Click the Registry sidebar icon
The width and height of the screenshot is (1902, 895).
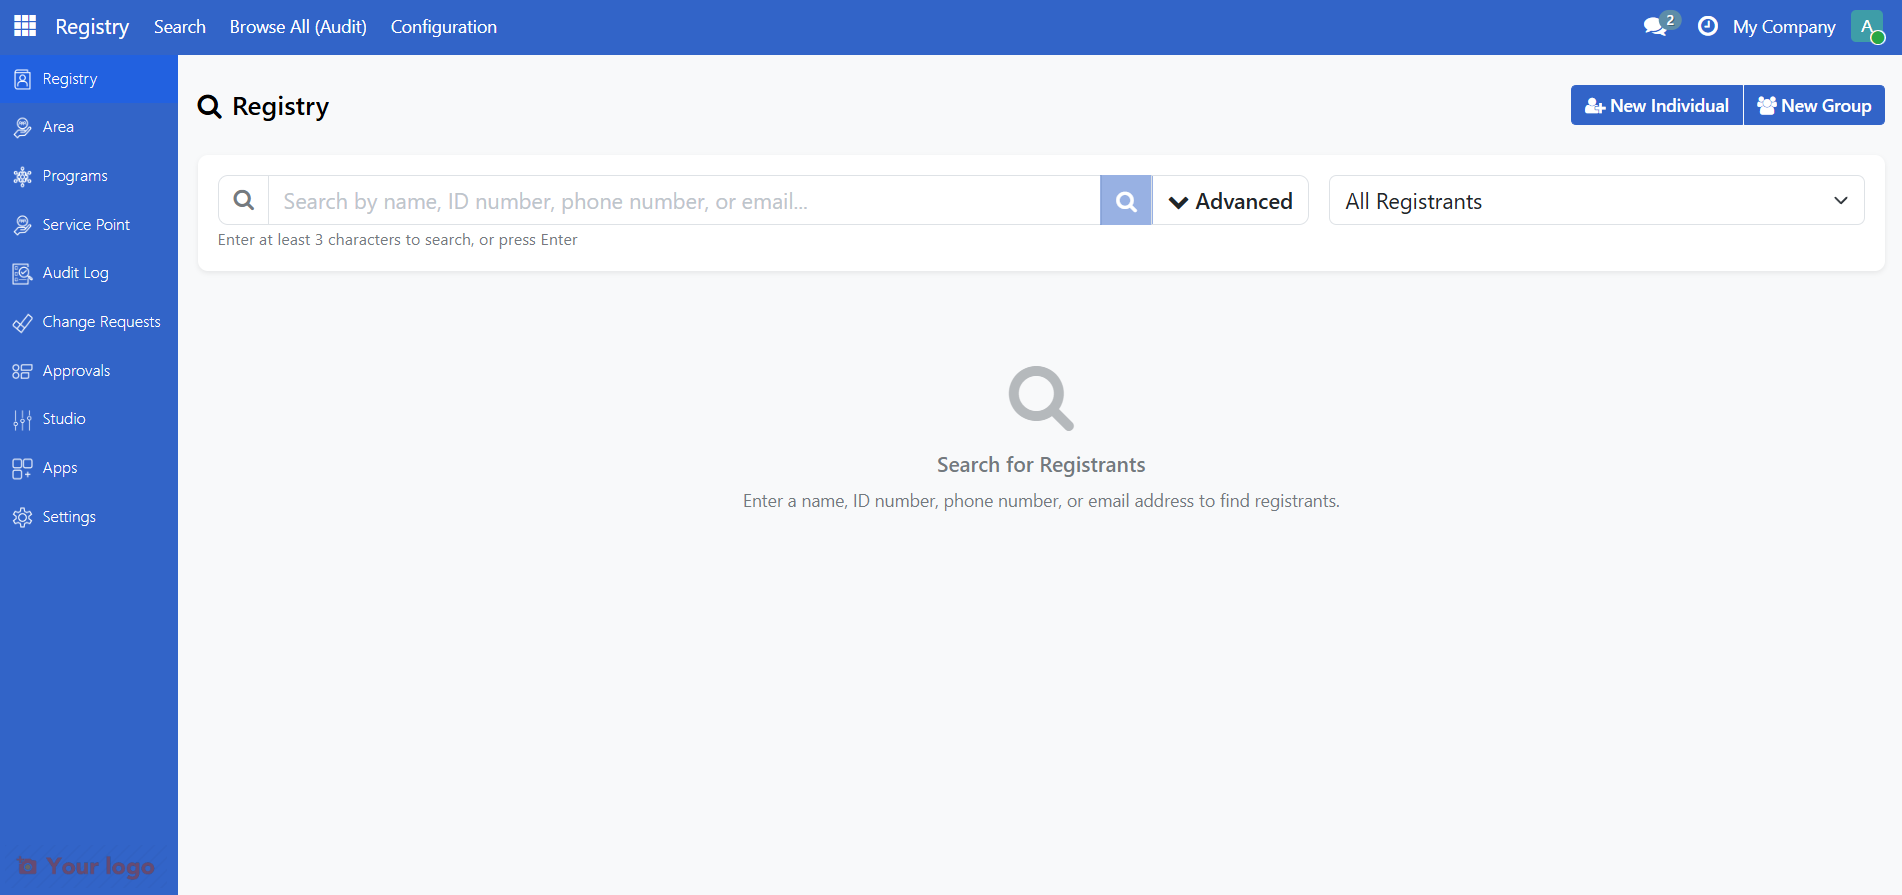click(x=22, y=79)
